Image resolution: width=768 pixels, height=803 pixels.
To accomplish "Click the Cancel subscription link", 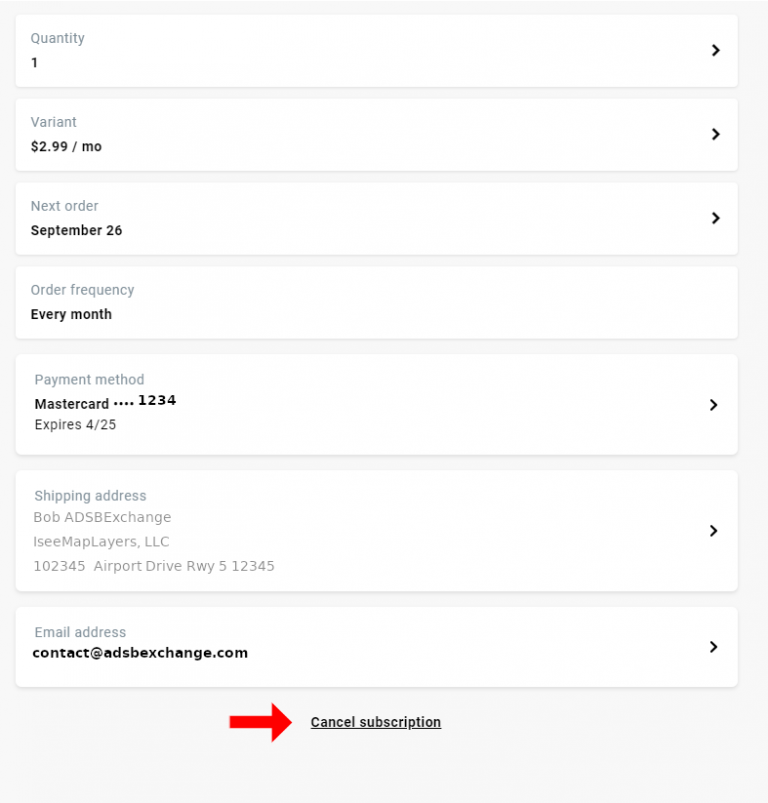I will click(375, 722).
